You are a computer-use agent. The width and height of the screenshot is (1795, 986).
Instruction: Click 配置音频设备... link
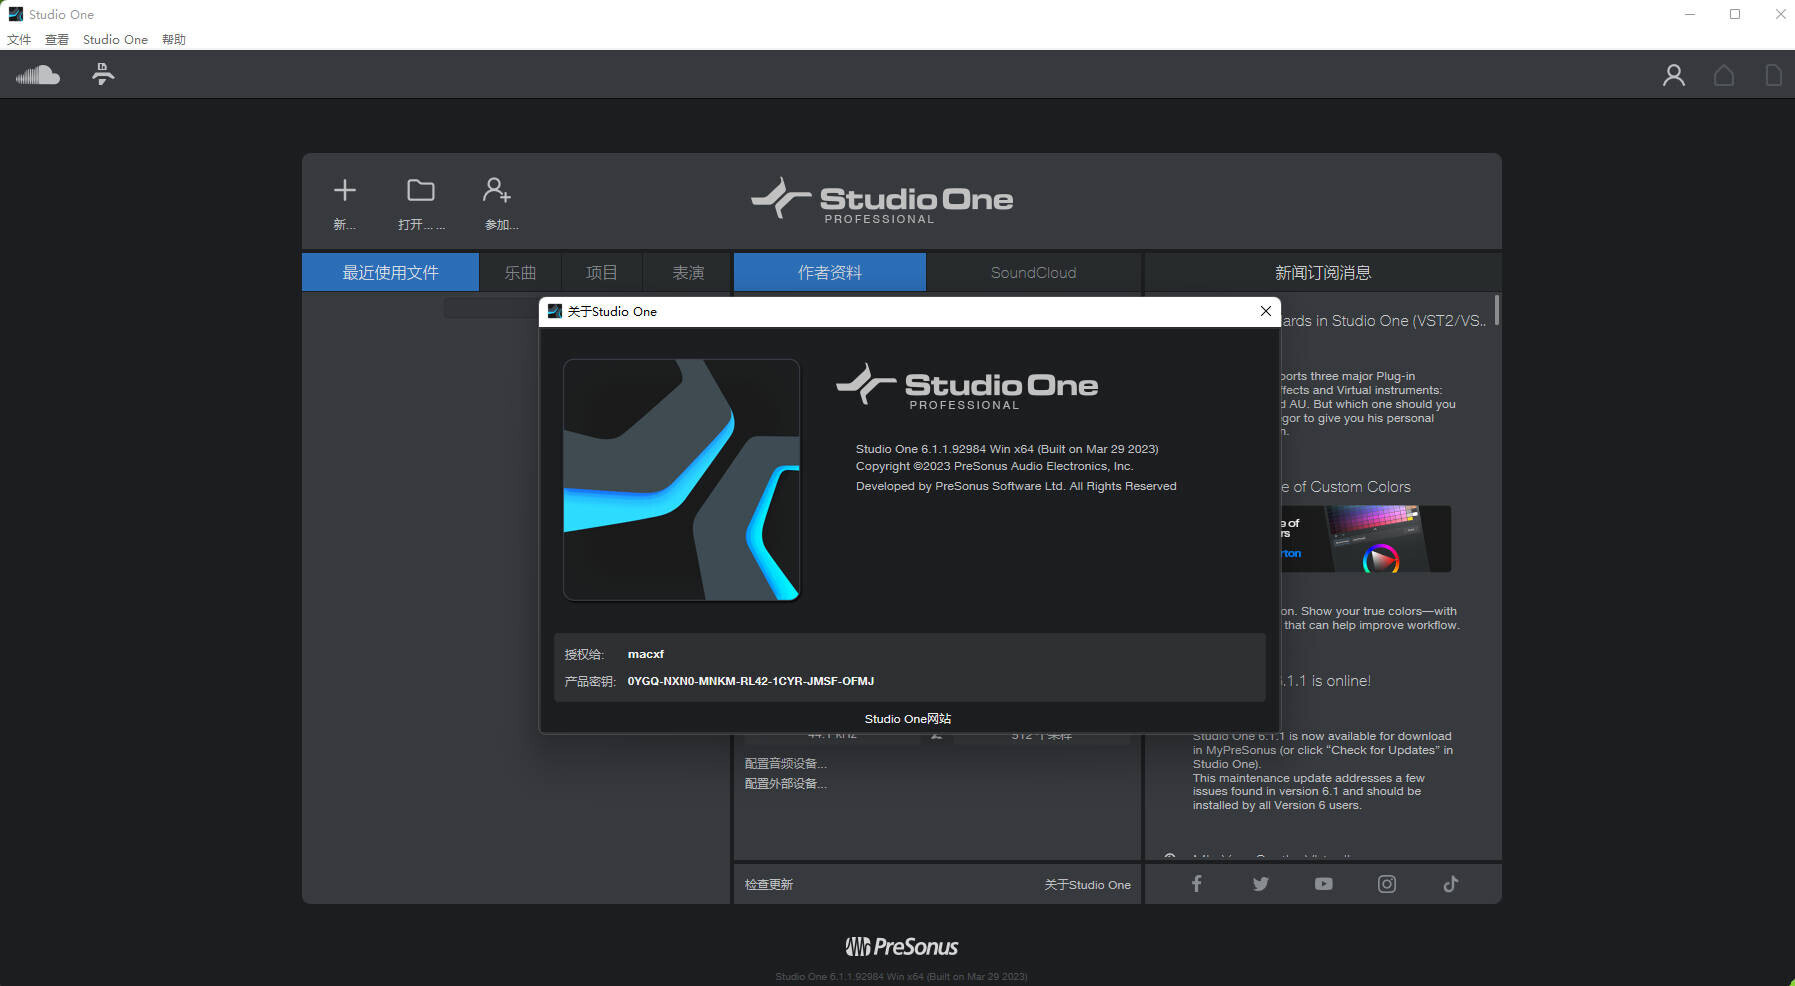click(x=786, y=763)
